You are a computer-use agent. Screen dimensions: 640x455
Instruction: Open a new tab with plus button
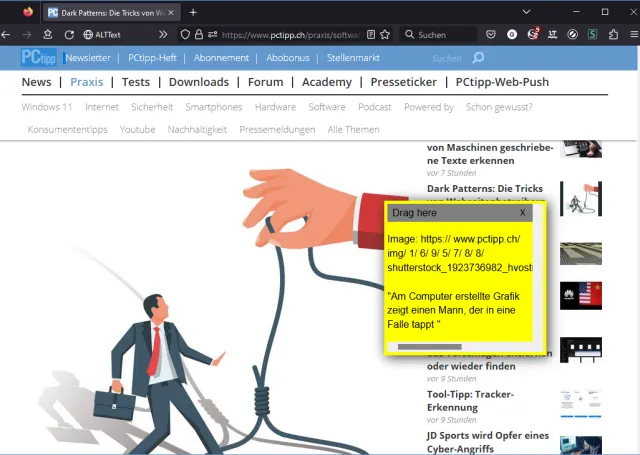[x=193, y=13]
